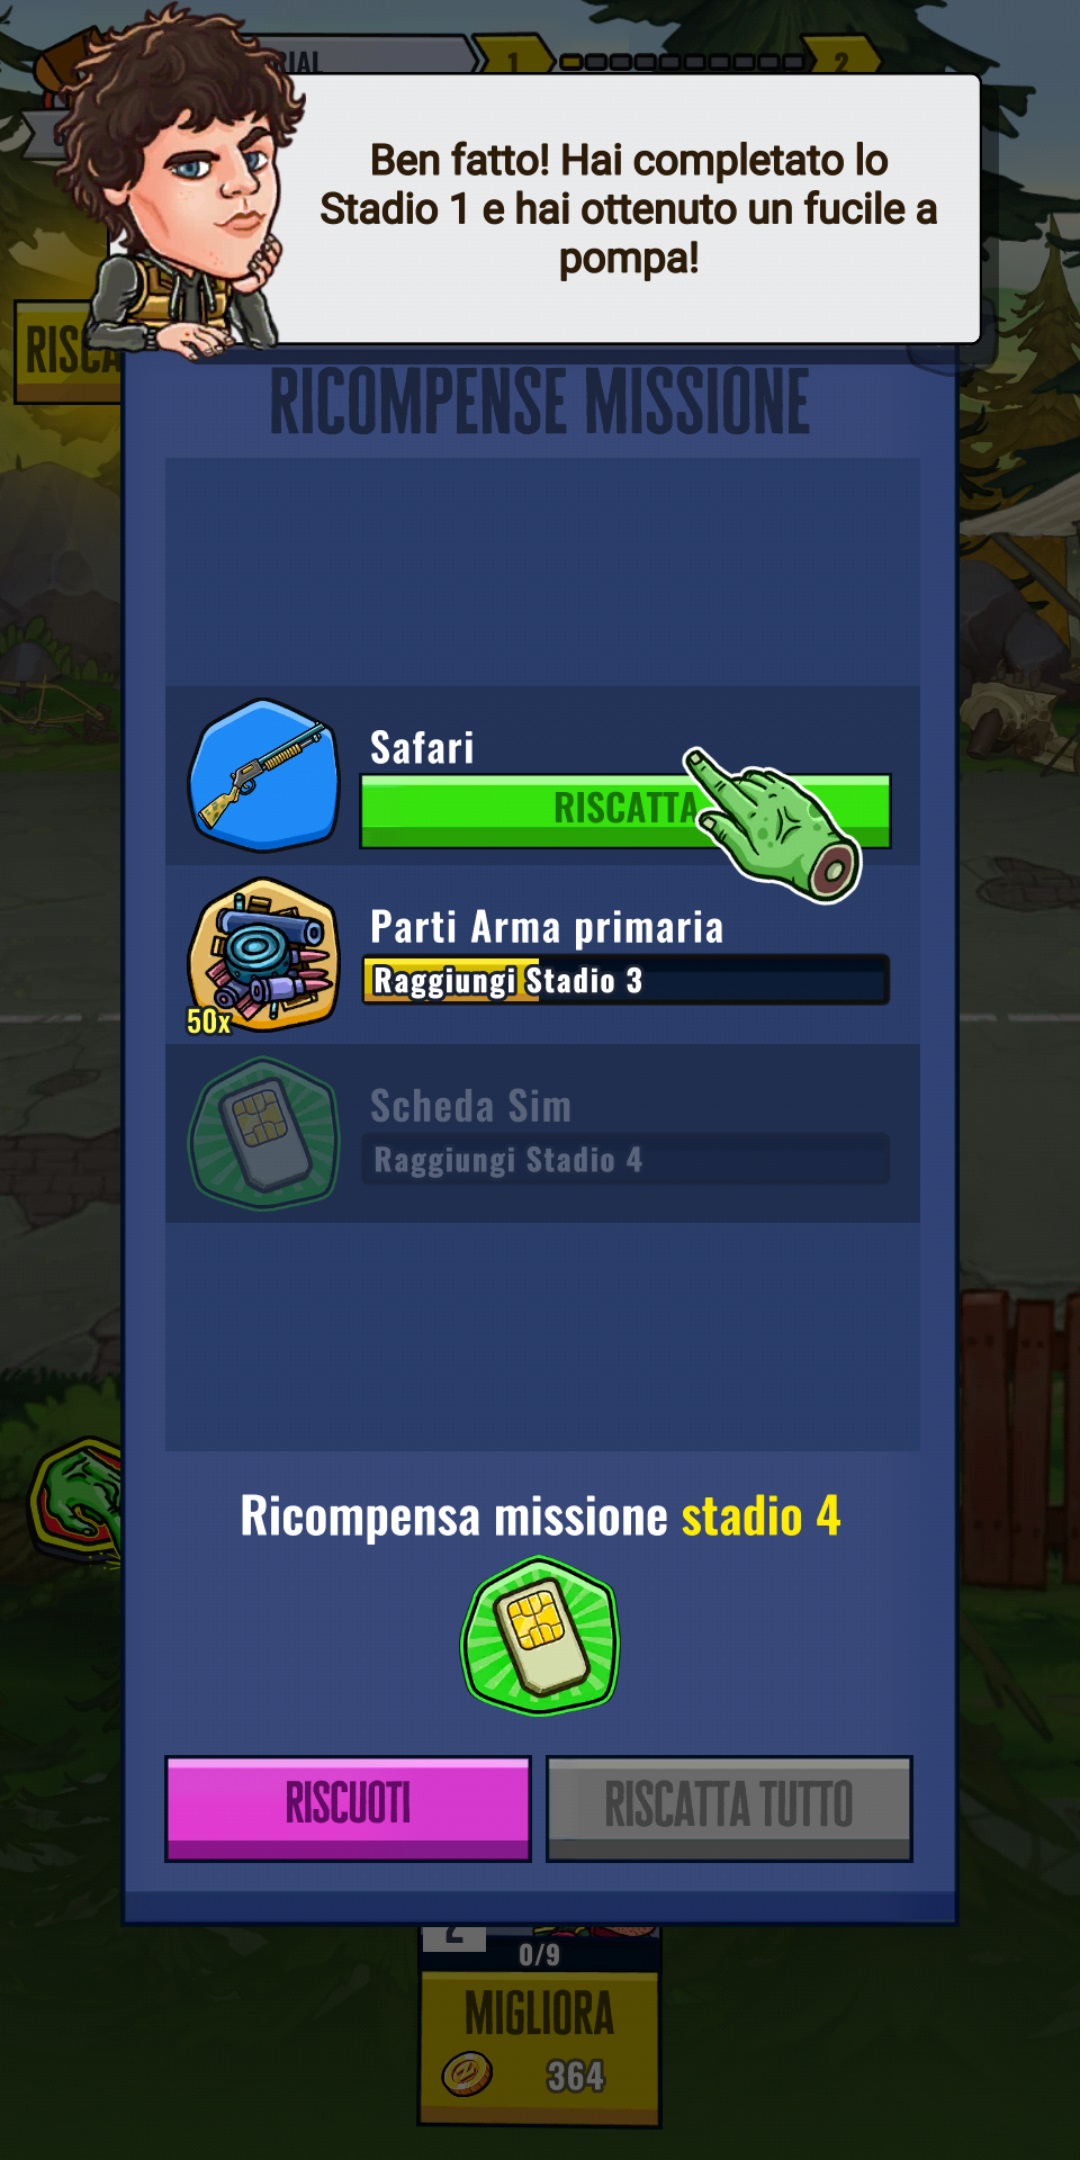
Task: Tap the Parti Arma primaria parts icon
Action: click(x=264, y=955)
